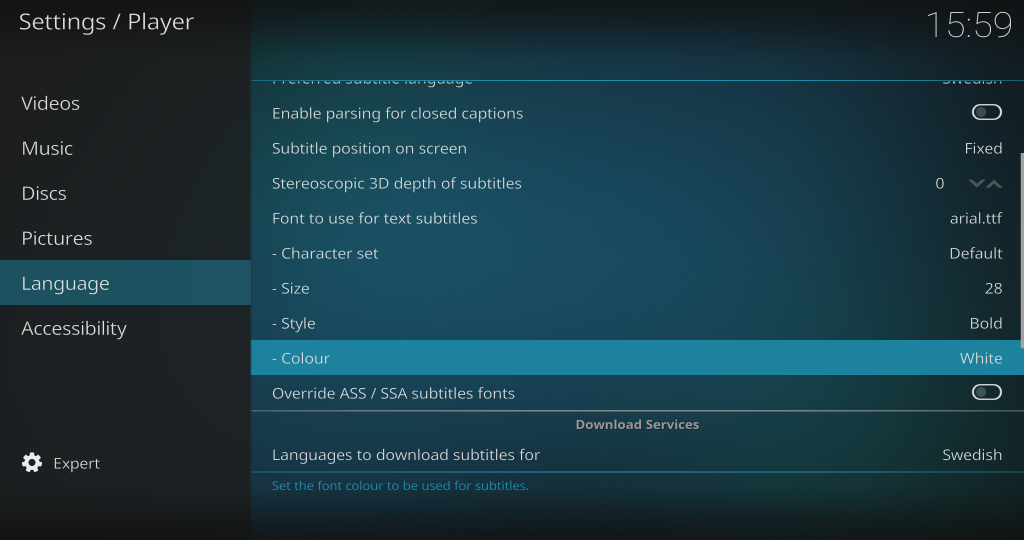Select the Language category in sidebar

point(66,283)
